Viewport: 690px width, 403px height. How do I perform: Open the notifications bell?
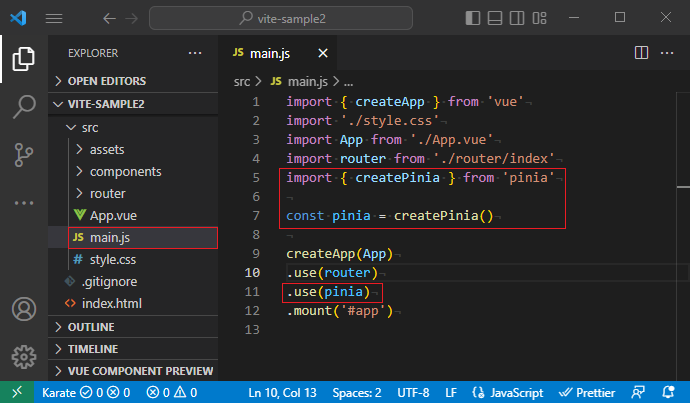click(668, 392)
